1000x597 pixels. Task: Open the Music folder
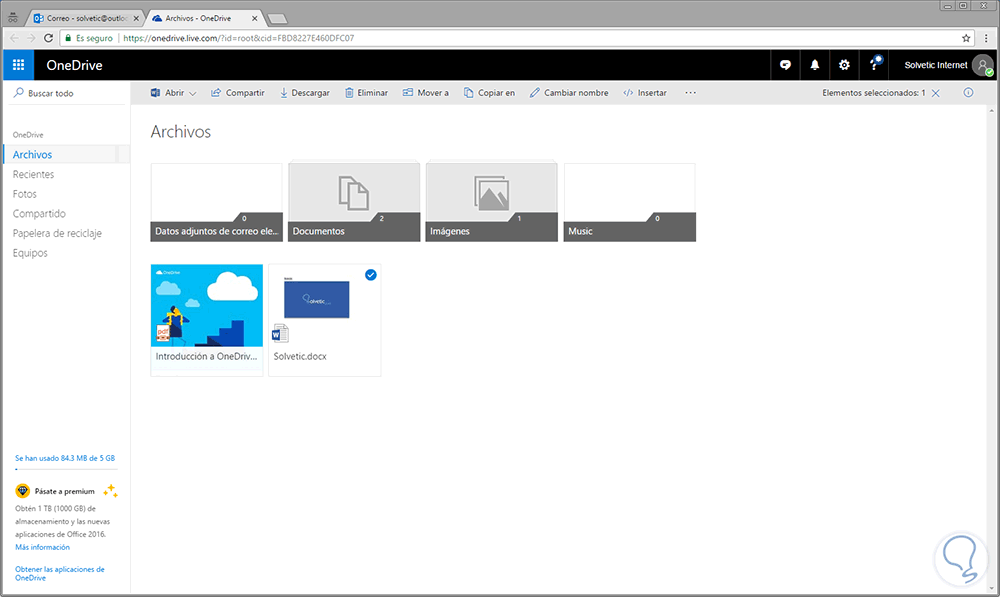click(629, 202)
